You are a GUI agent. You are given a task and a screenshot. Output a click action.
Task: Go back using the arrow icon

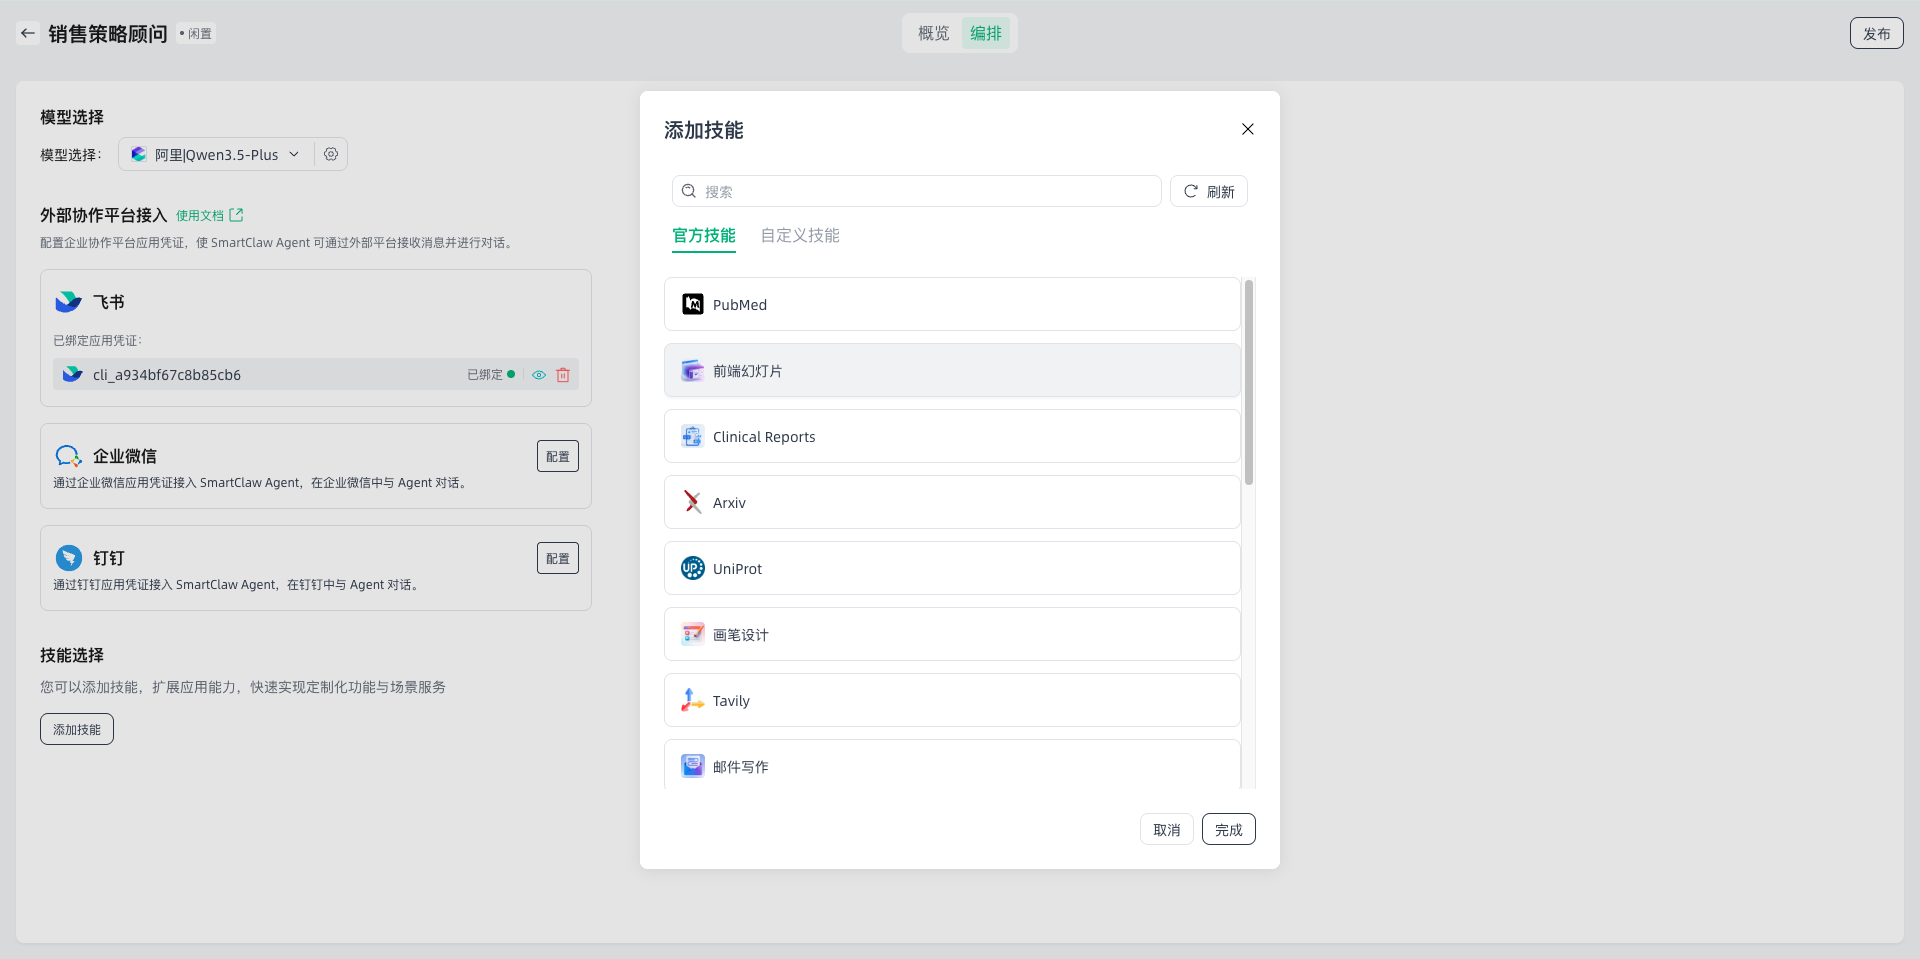tap(28, 33)
